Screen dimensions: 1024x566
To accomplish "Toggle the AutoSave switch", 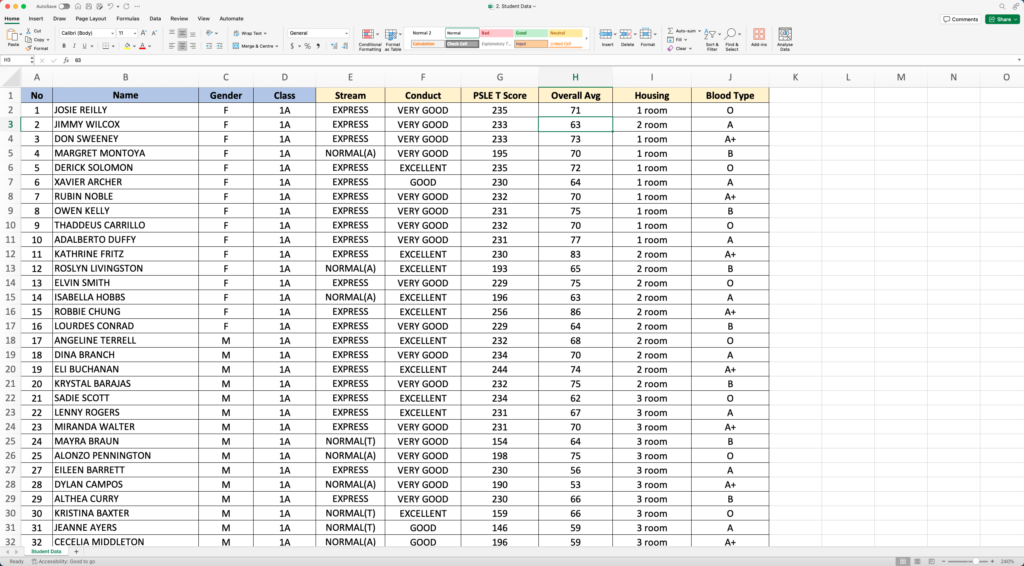I will (64, 6).
